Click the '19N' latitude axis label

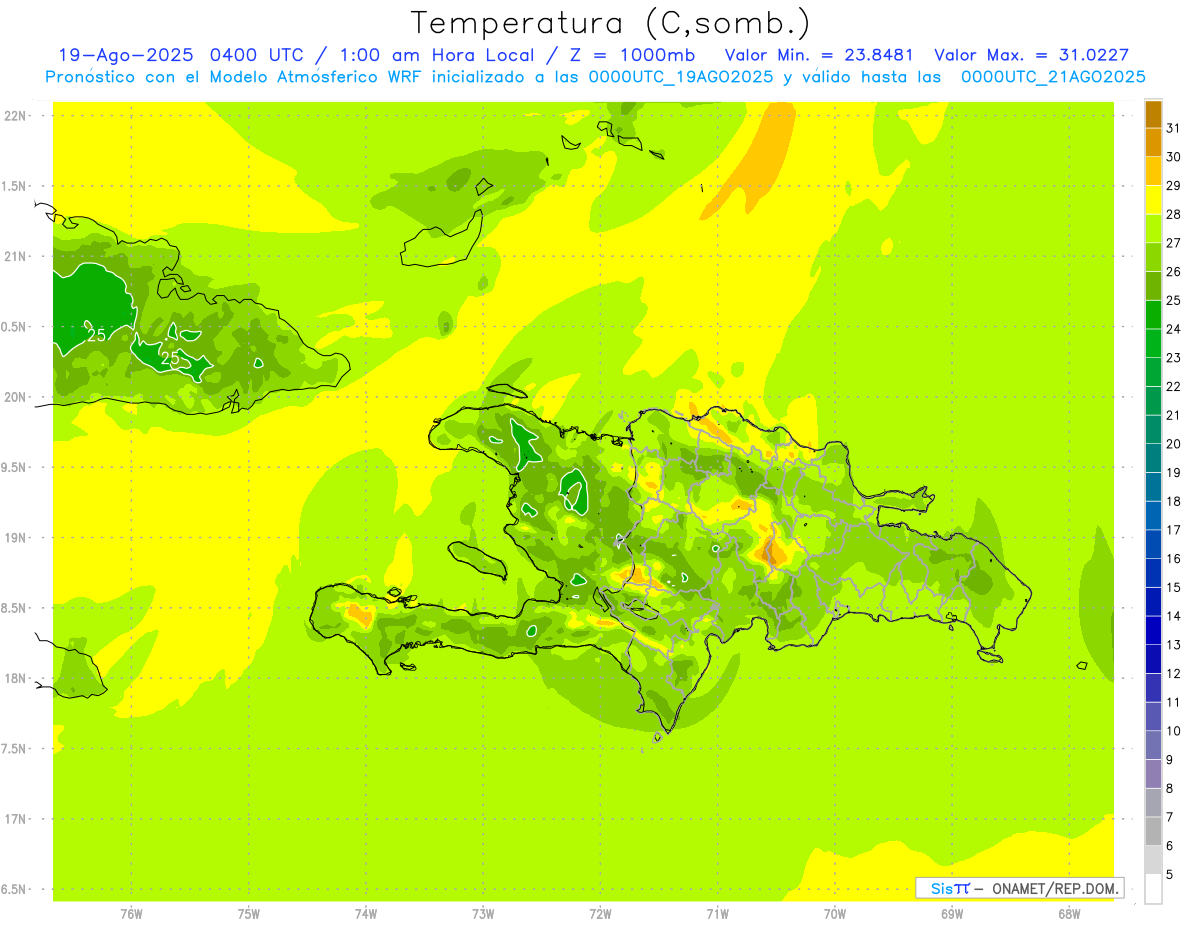pos(16,538)
